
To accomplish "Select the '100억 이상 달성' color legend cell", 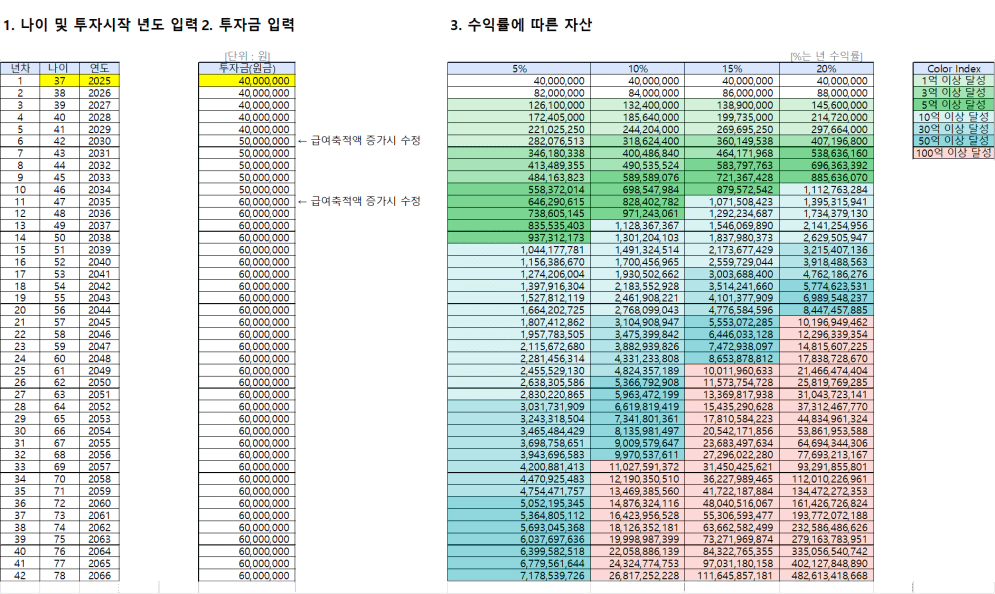I will [x=953, y=153].
